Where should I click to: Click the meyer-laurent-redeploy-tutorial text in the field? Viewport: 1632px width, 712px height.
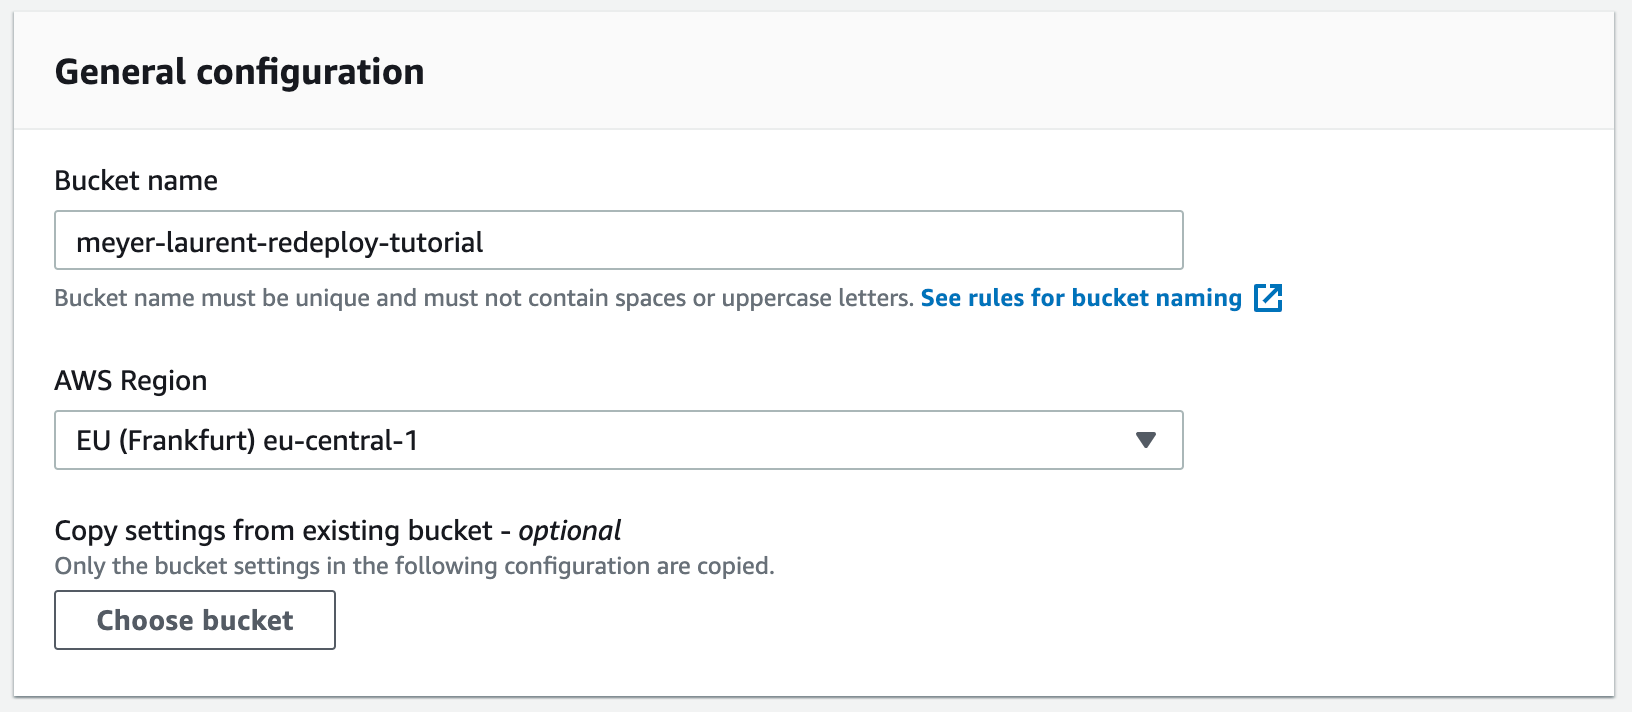(280, 243)
